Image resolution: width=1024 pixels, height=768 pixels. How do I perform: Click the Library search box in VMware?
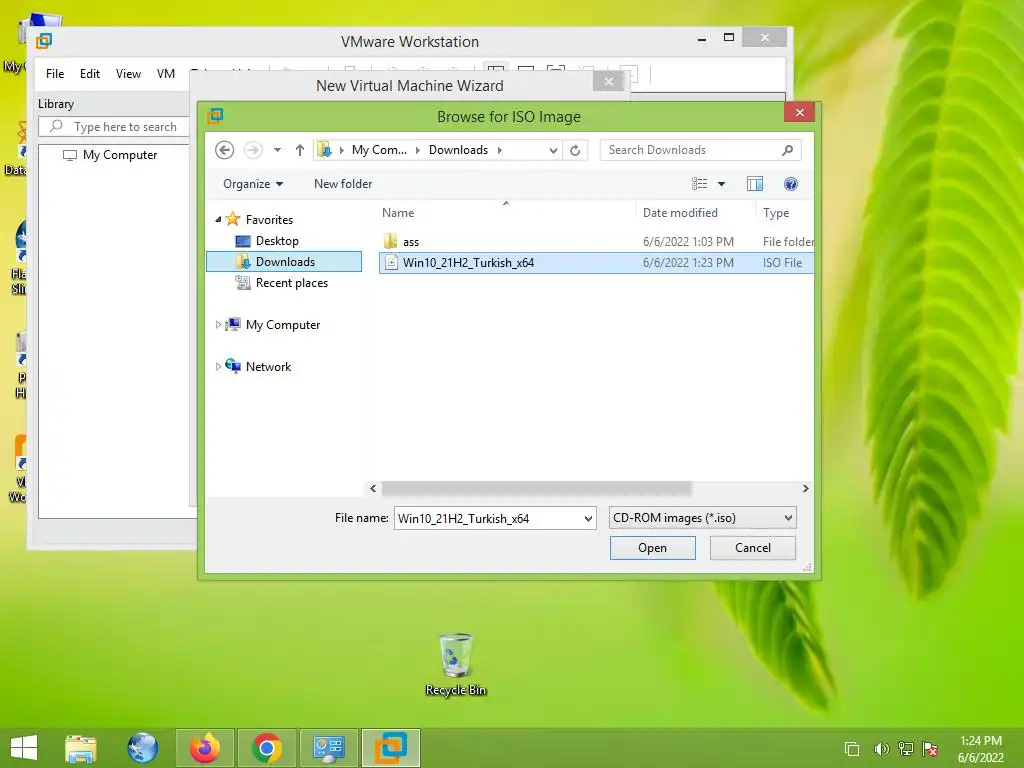click(x=114, y=127)
